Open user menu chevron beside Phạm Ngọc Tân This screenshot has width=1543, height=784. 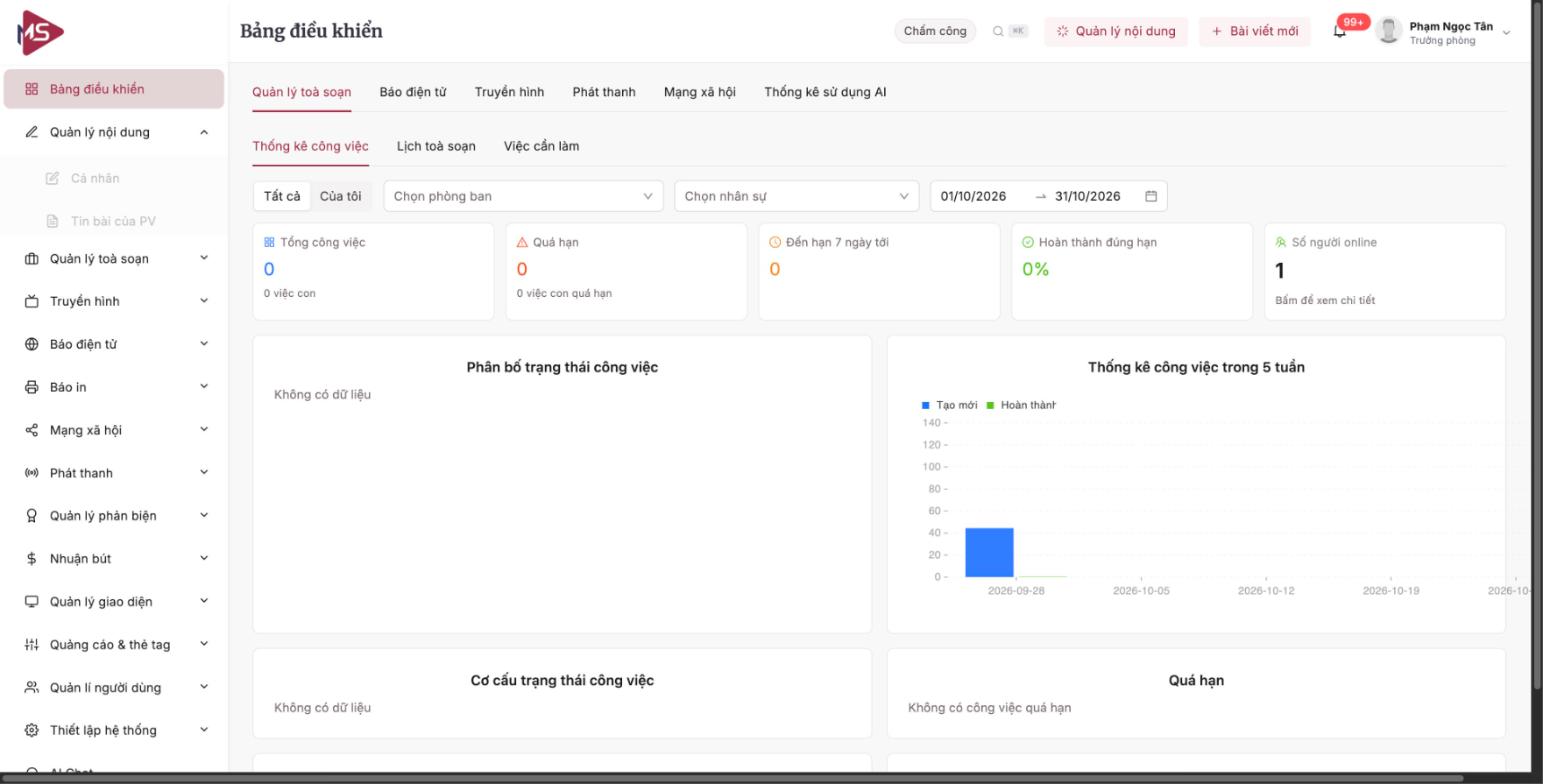pos(1506,32)
